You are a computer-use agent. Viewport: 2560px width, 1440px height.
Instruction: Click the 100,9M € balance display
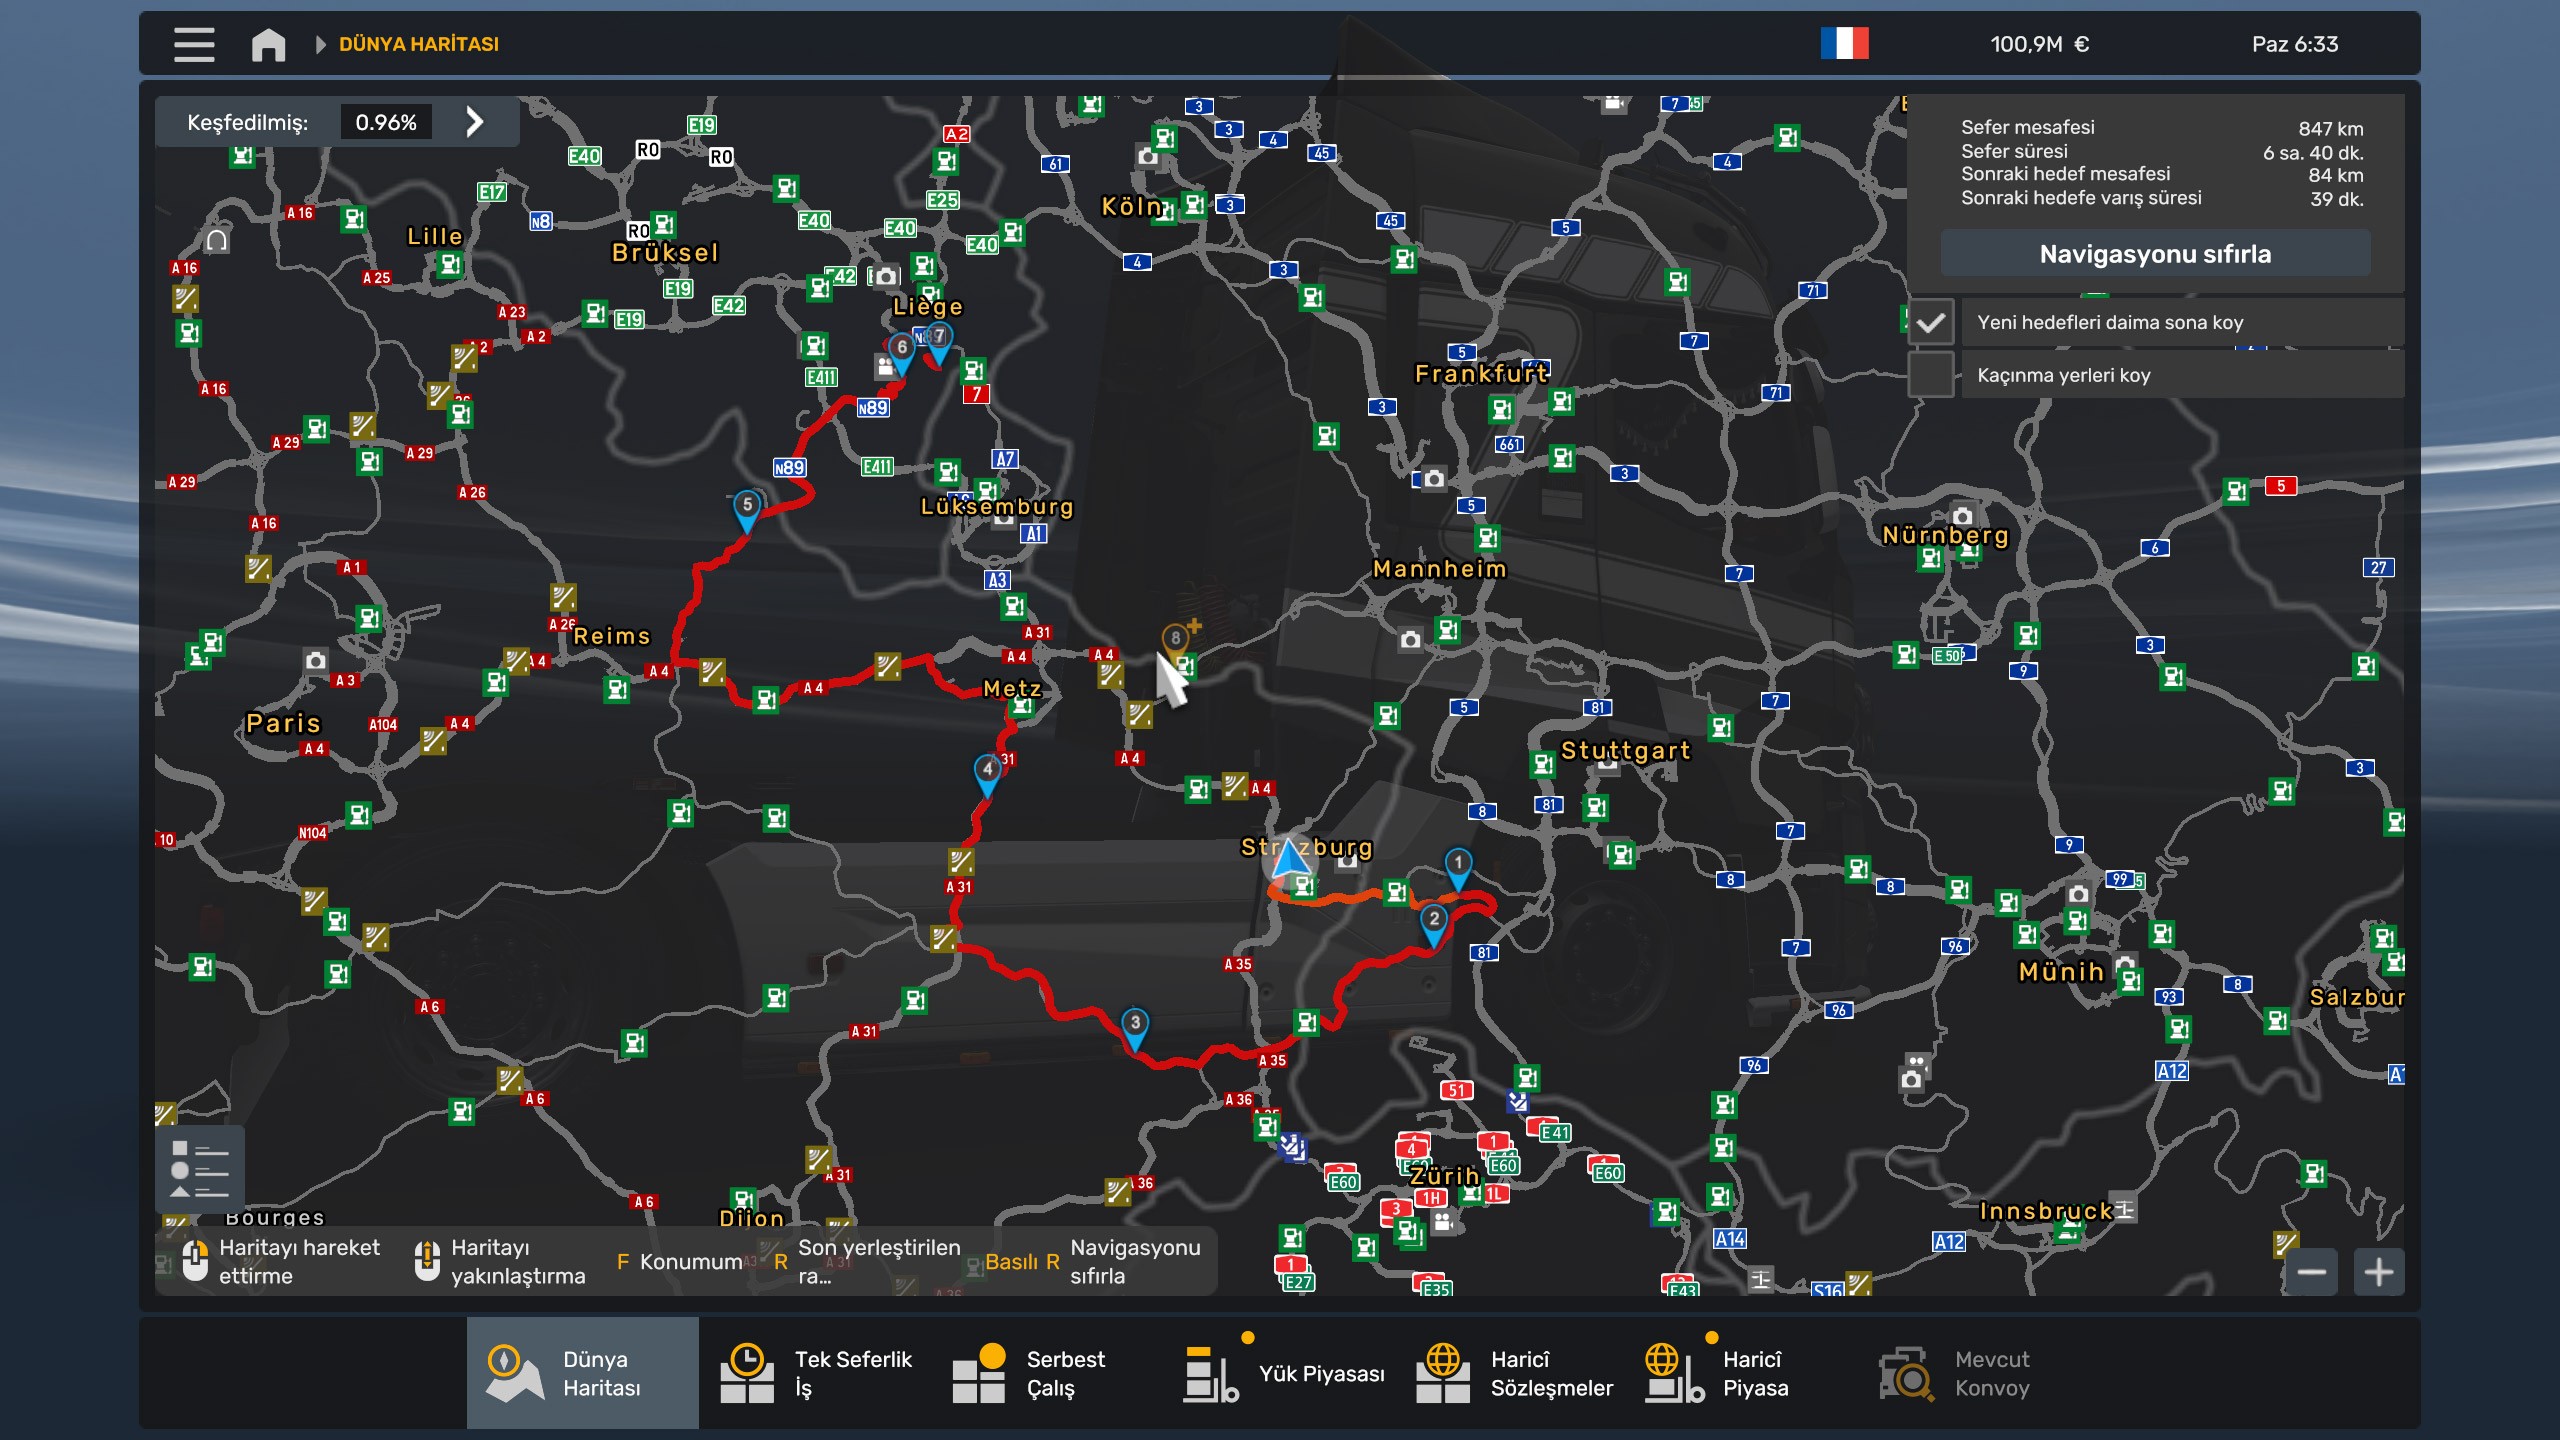(2040, 44)
